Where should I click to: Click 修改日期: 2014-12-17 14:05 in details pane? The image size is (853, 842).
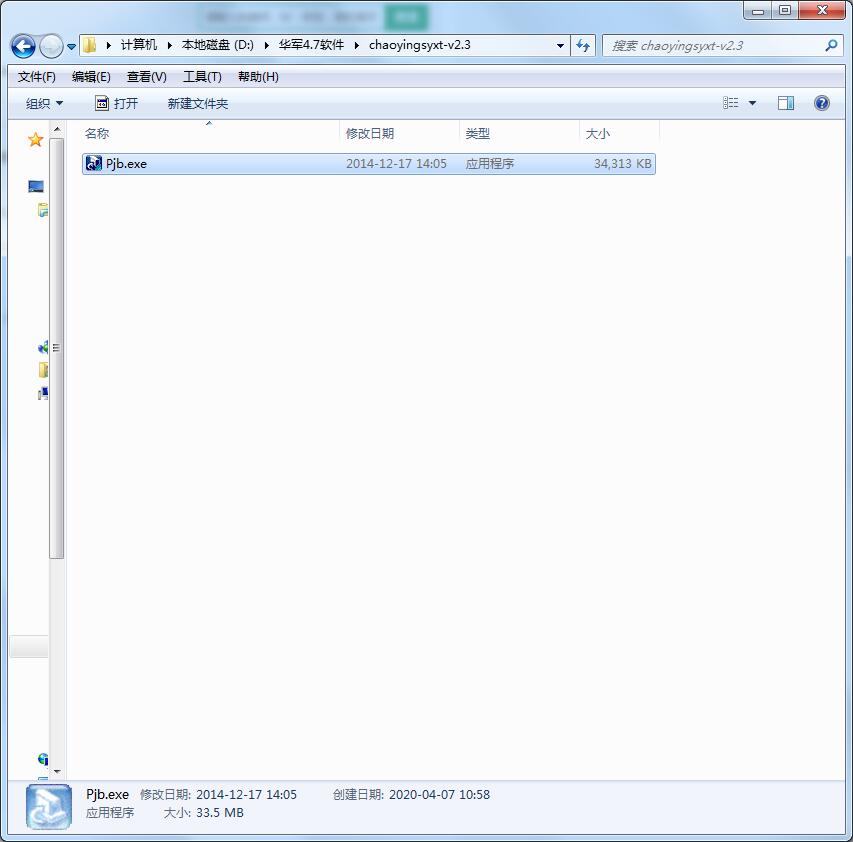click(218, 795)
